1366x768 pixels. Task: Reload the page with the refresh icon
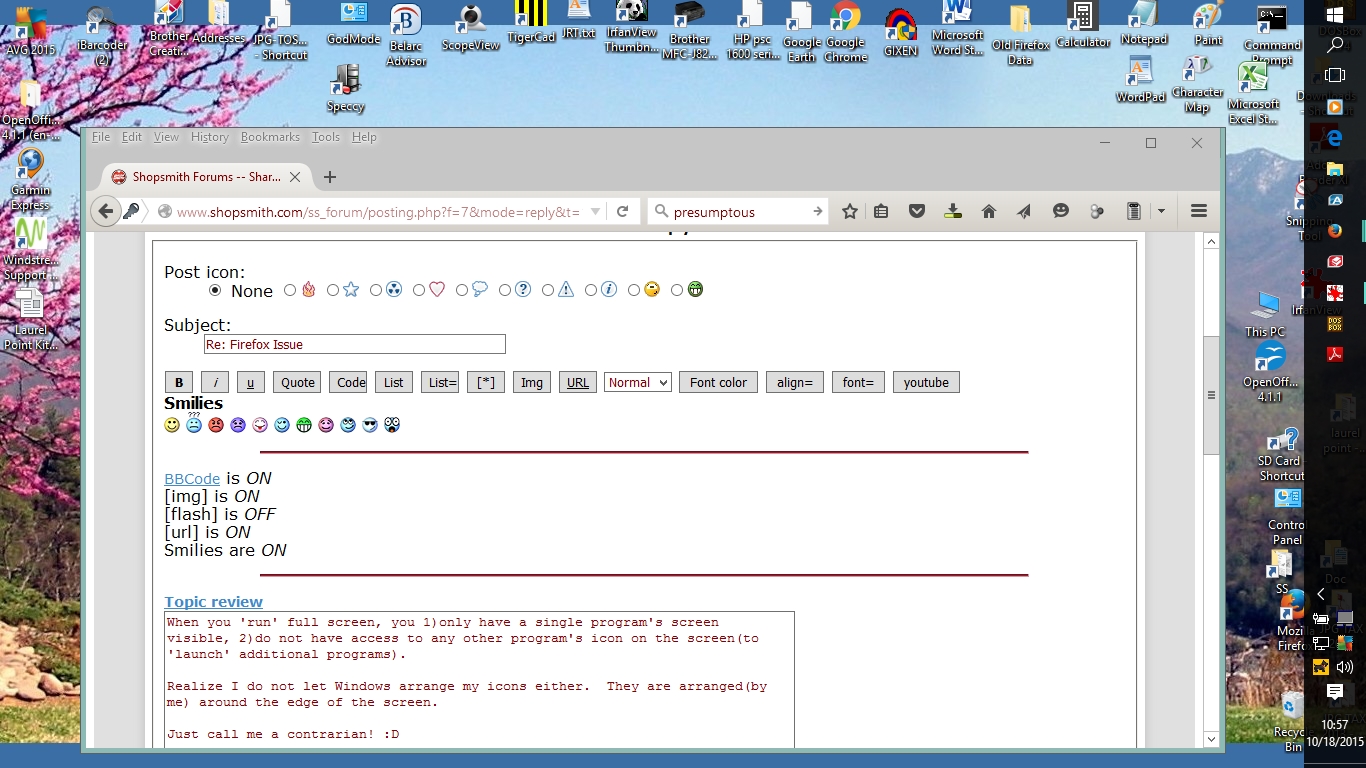[622, 211]
